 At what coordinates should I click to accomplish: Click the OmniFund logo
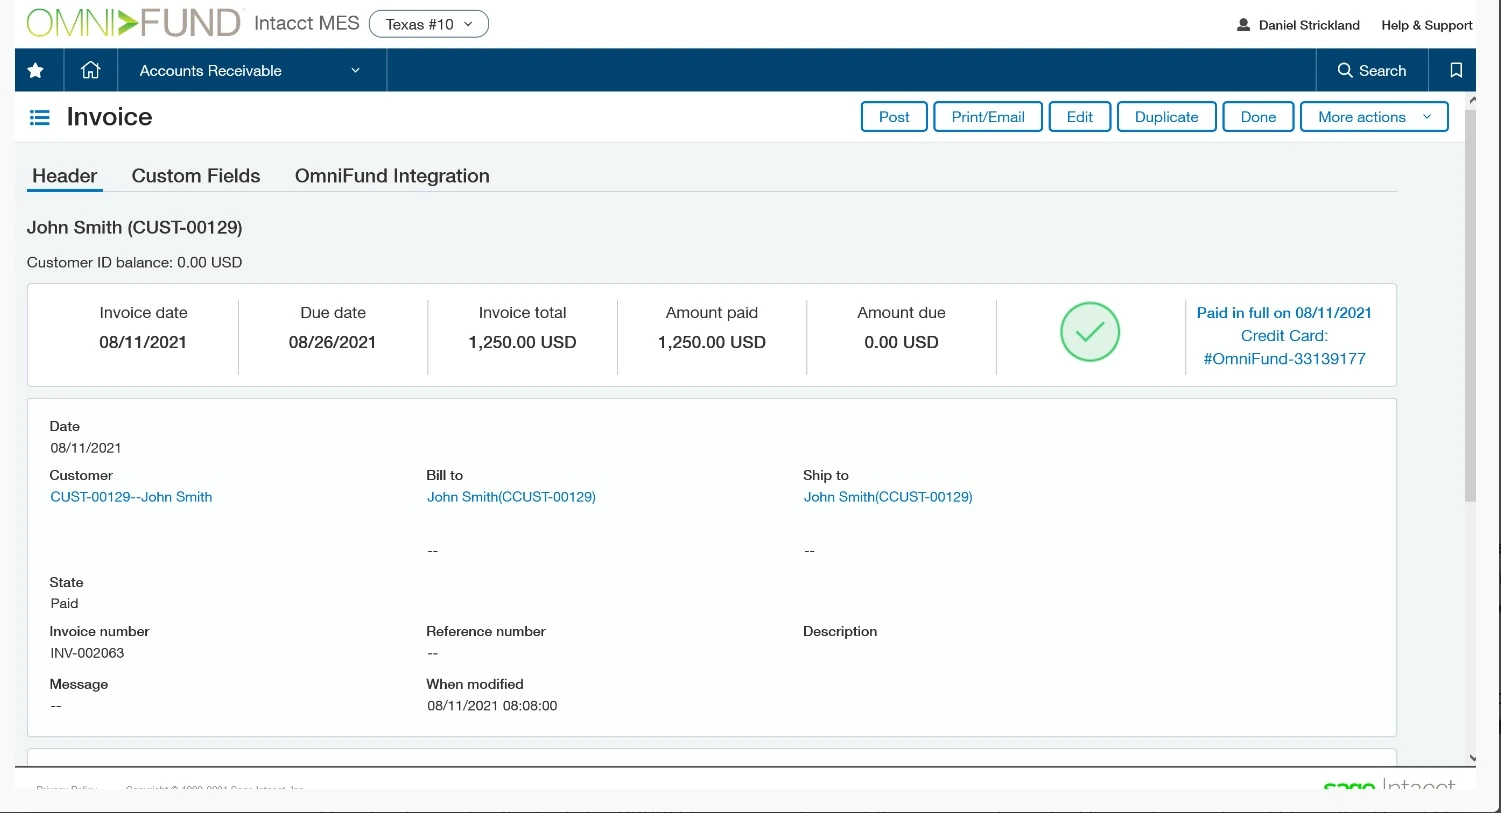click(x=133, y=23)
